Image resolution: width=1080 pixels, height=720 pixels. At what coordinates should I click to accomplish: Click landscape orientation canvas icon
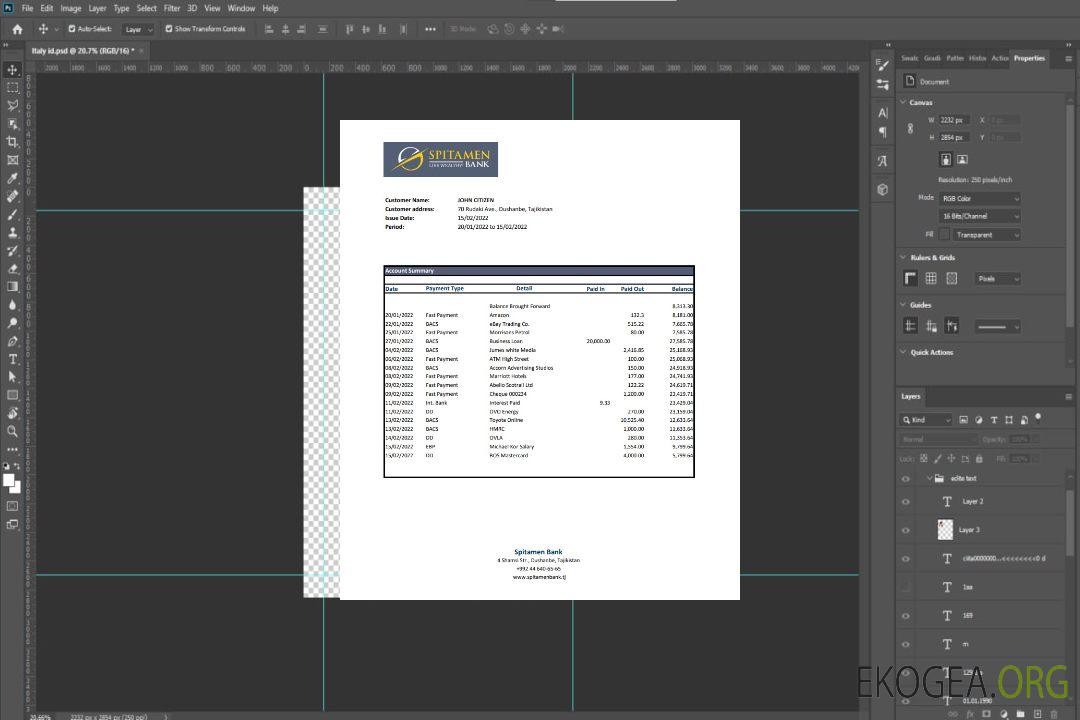[962, 159]
